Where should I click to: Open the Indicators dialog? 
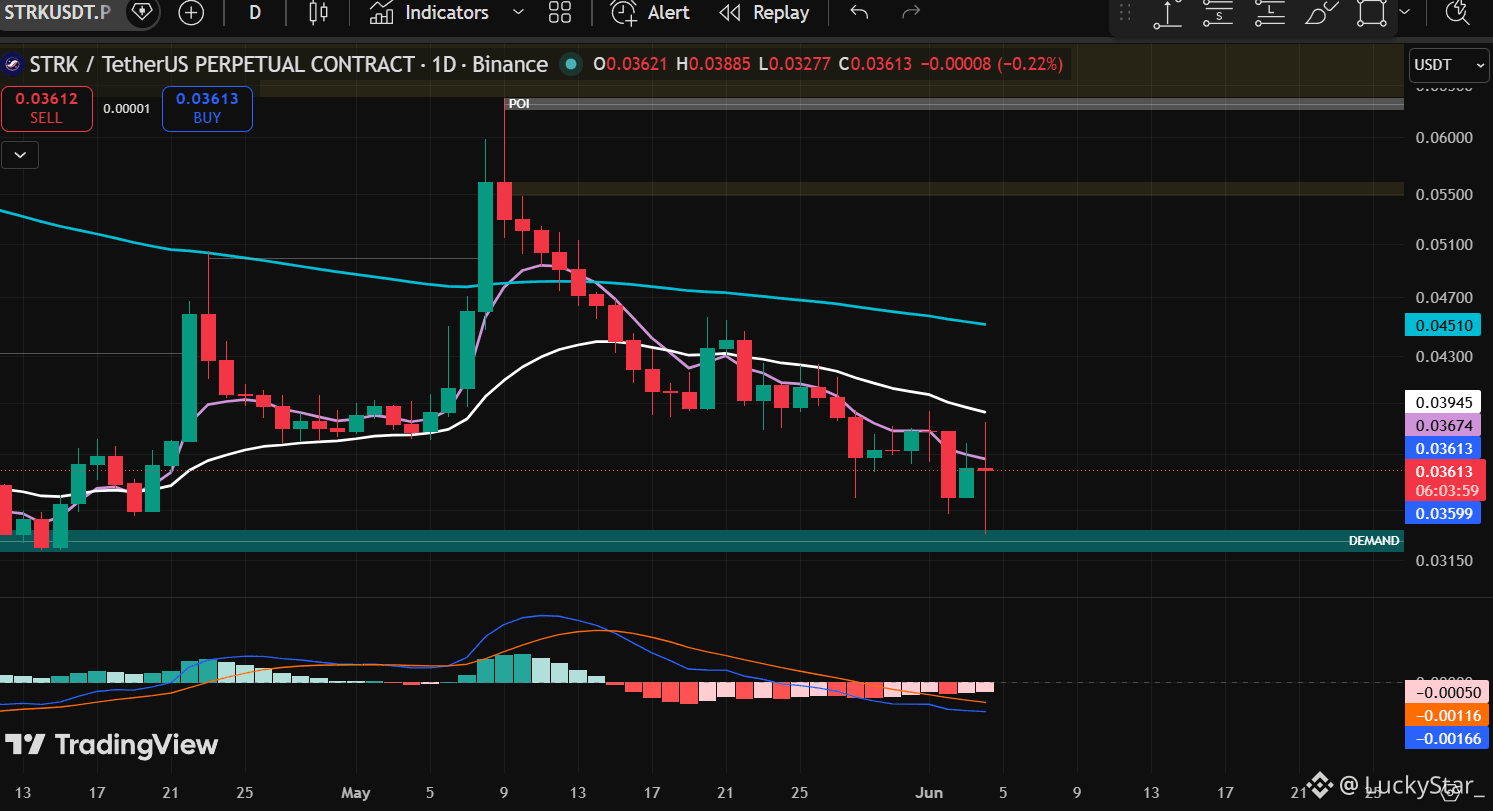pyautogui.click(x=429, y=13)
